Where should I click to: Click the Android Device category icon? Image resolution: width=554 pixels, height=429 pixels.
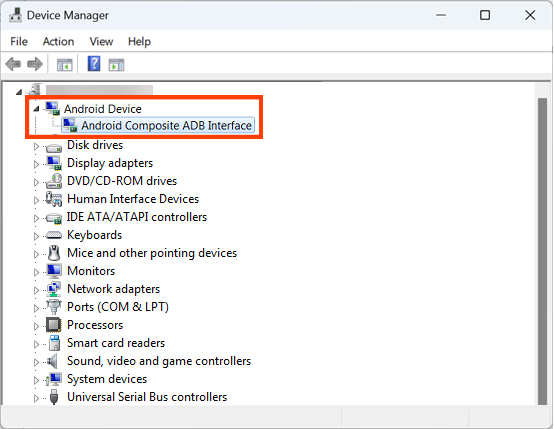pyautogui.click(x=53, y=108)
